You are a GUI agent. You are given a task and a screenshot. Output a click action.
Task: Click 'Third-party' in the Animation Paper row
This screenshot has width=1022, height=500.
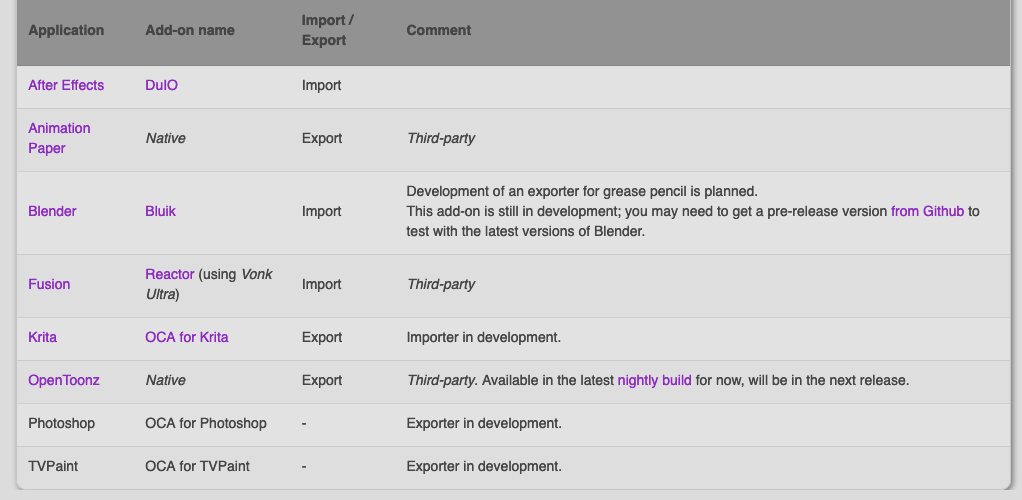(441, 138)
